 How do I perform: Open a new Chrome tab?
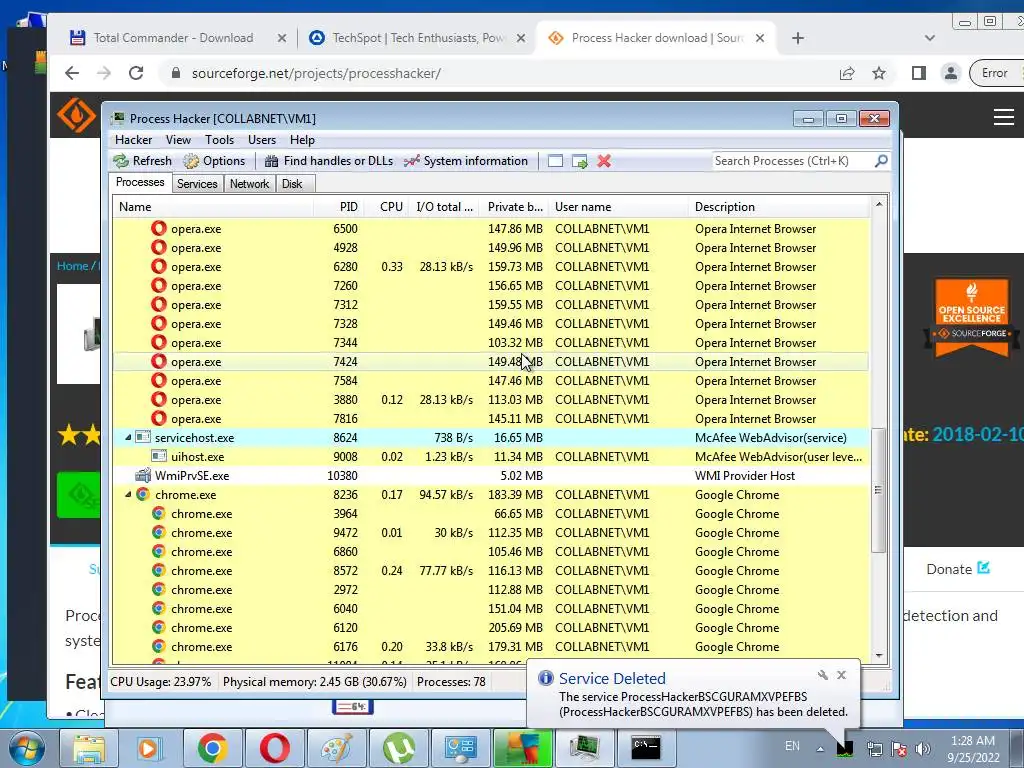coord(797,38)
